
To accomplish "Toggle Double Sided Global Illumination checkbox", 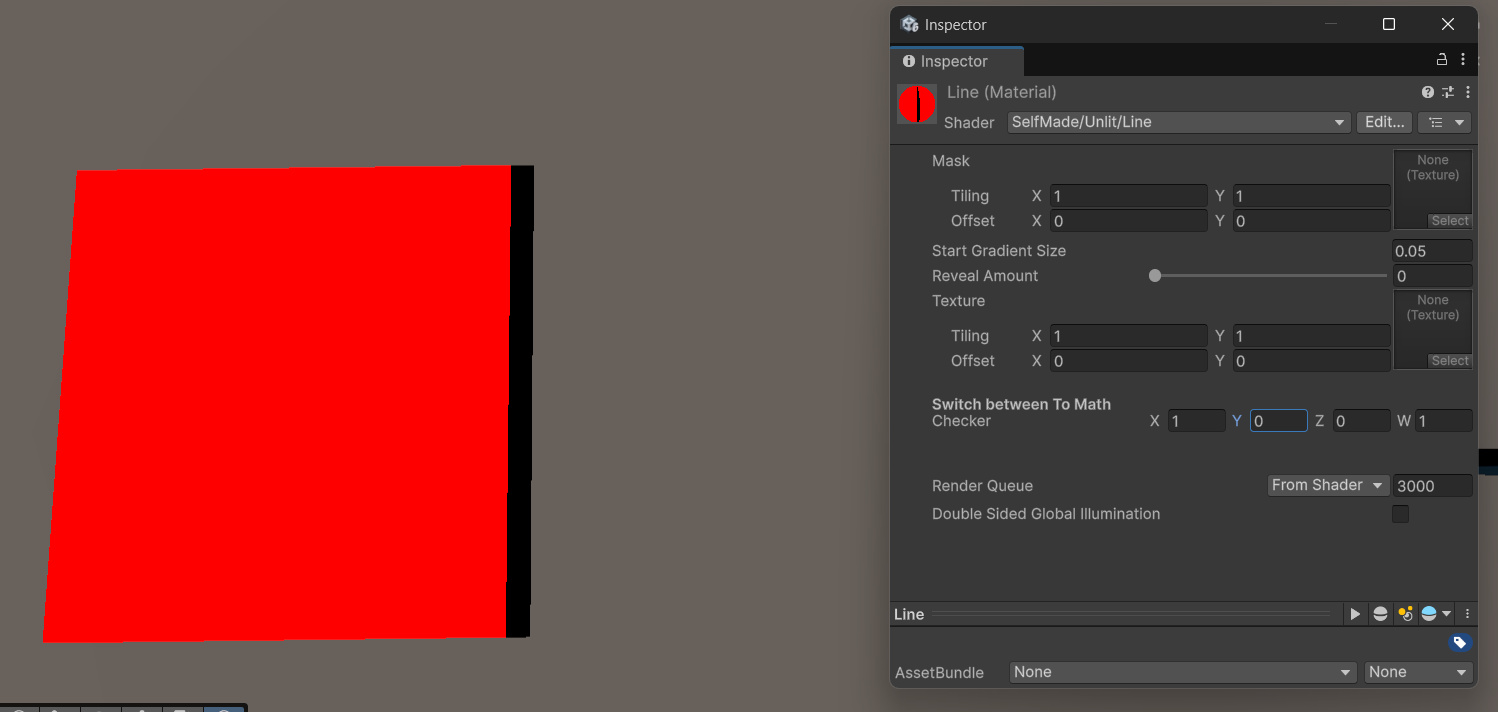I will (x=1400, y=514).
